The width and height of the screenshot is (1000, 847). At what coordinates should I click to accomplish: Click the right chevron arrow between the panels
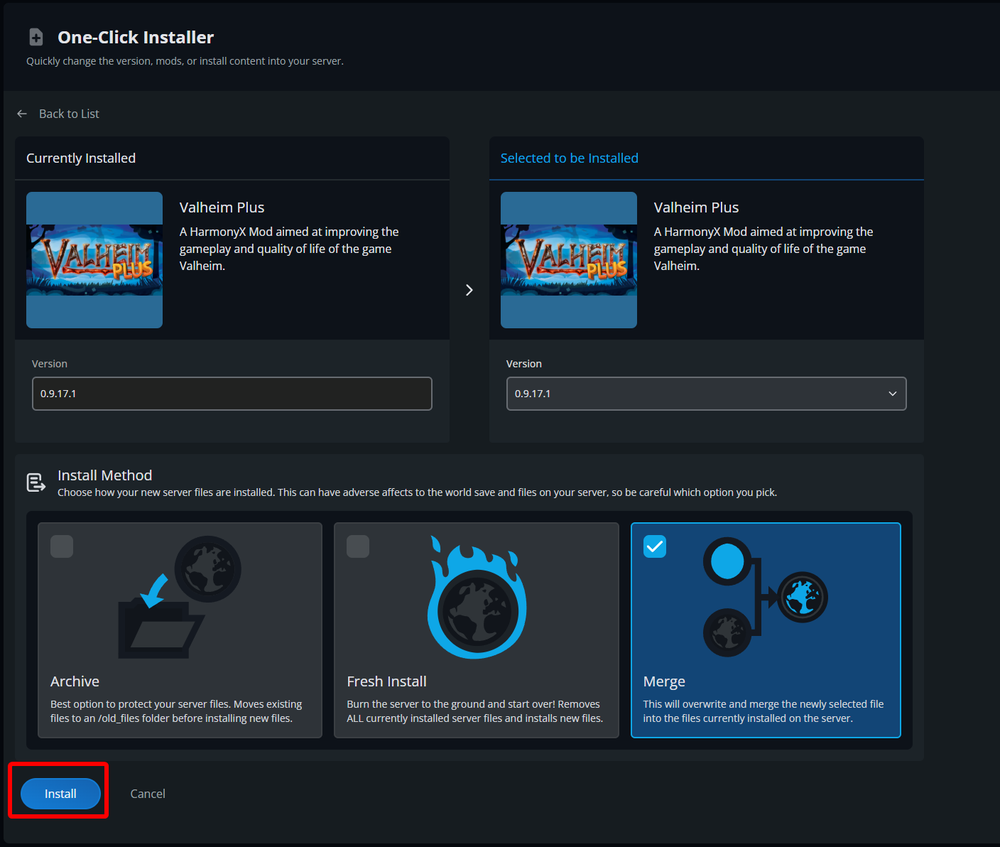(469, 290)
